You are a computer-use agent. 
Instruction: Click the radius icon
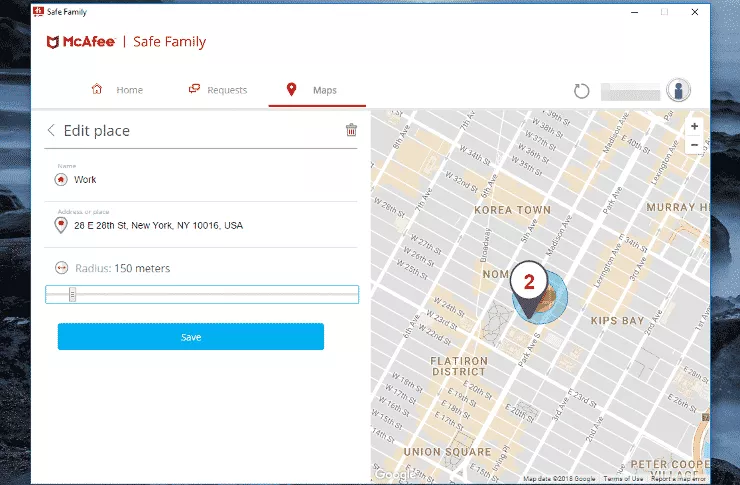61,268
